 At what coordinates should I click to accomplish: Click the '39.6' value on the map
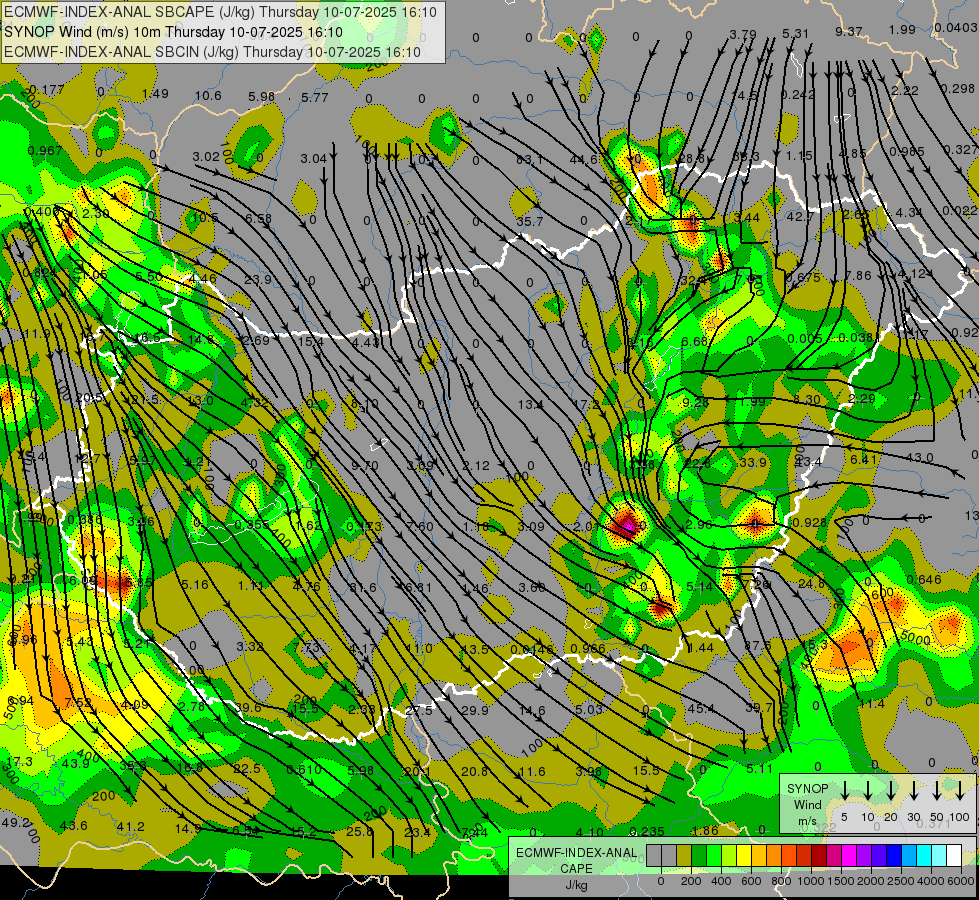click(248, 707)
